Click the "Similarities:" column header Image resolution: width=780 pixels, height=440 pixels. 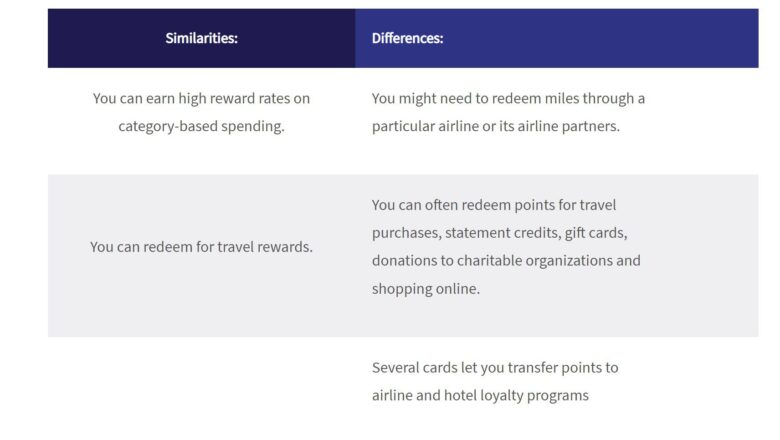coord(201,39)
